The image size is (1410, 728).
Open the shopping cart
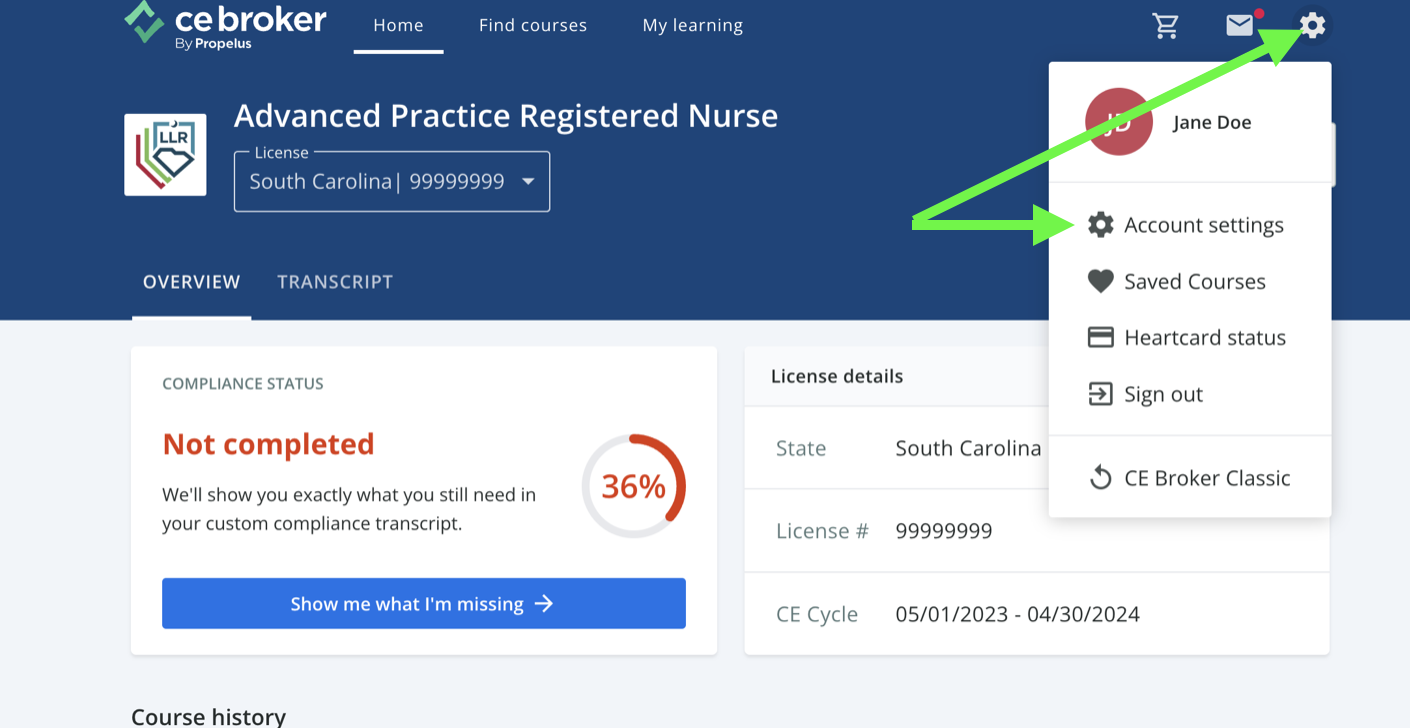point(1166,26)
